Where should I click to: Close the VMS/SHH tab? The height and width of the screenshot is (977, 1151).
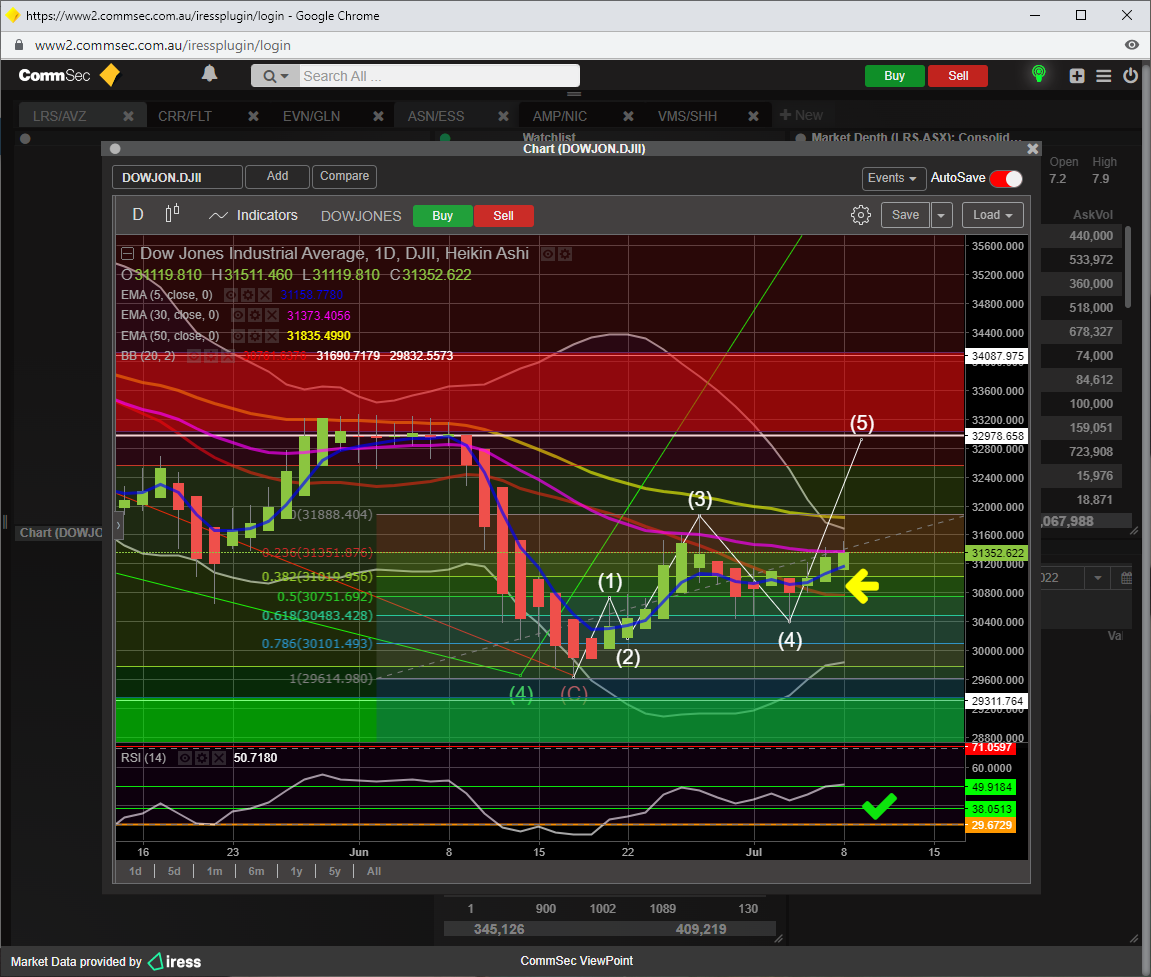pyautogui.click(x=753, y=116)
